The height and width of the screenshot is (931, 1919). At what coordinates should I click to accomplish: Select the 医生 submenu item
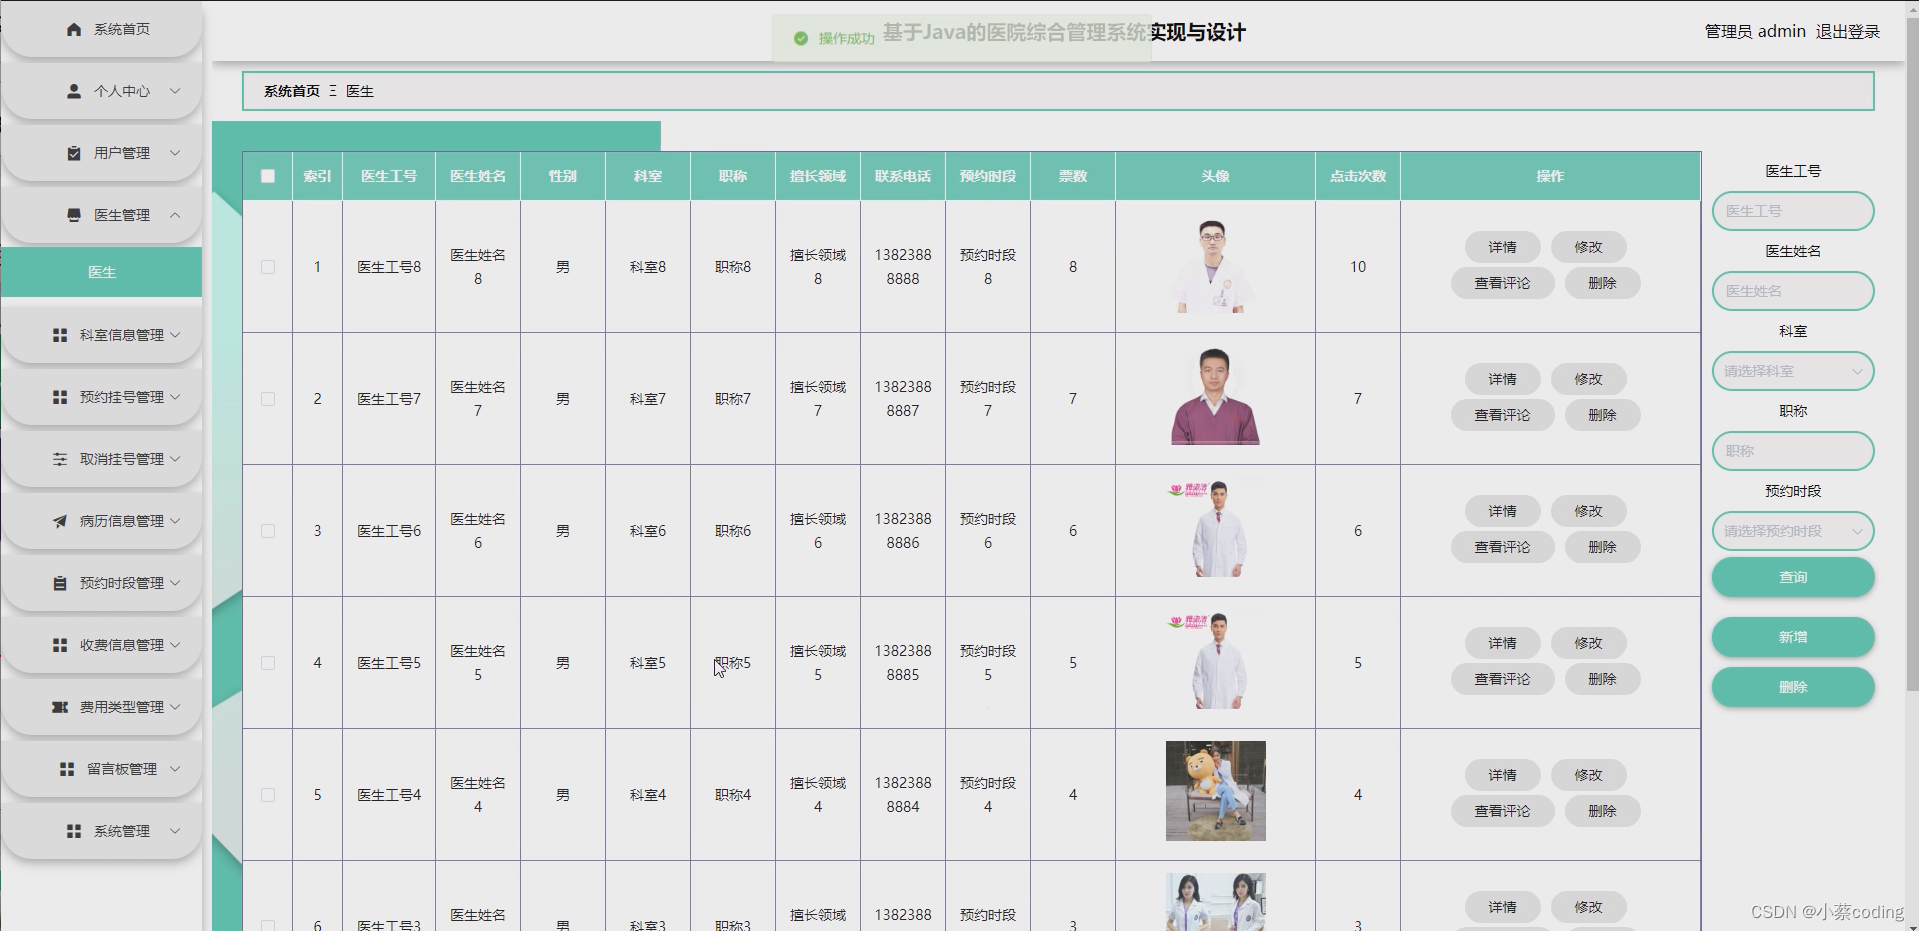click(x=101, y=272)
